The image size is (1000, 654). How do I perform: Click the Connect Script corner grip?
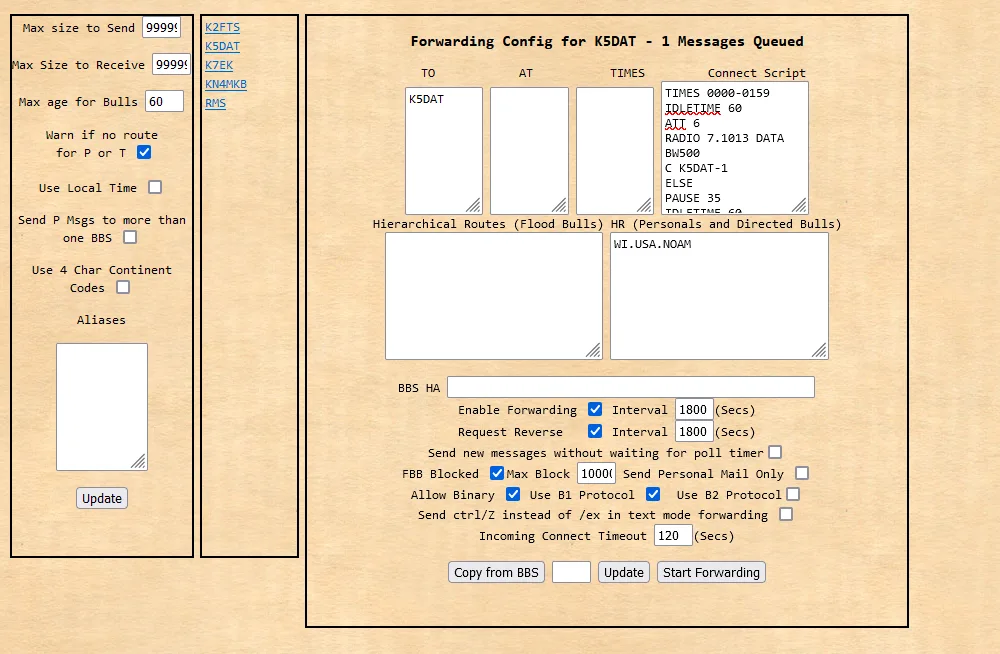799,205
